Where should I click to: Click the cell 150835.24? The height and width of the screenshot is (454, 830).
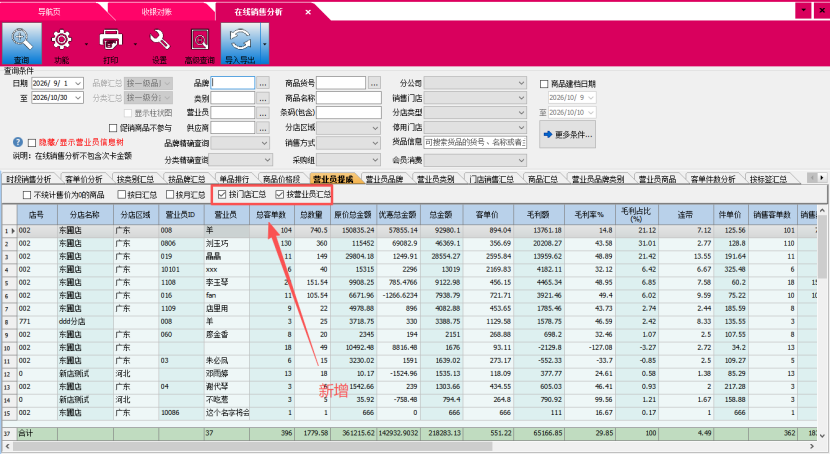tap(354, 230)
